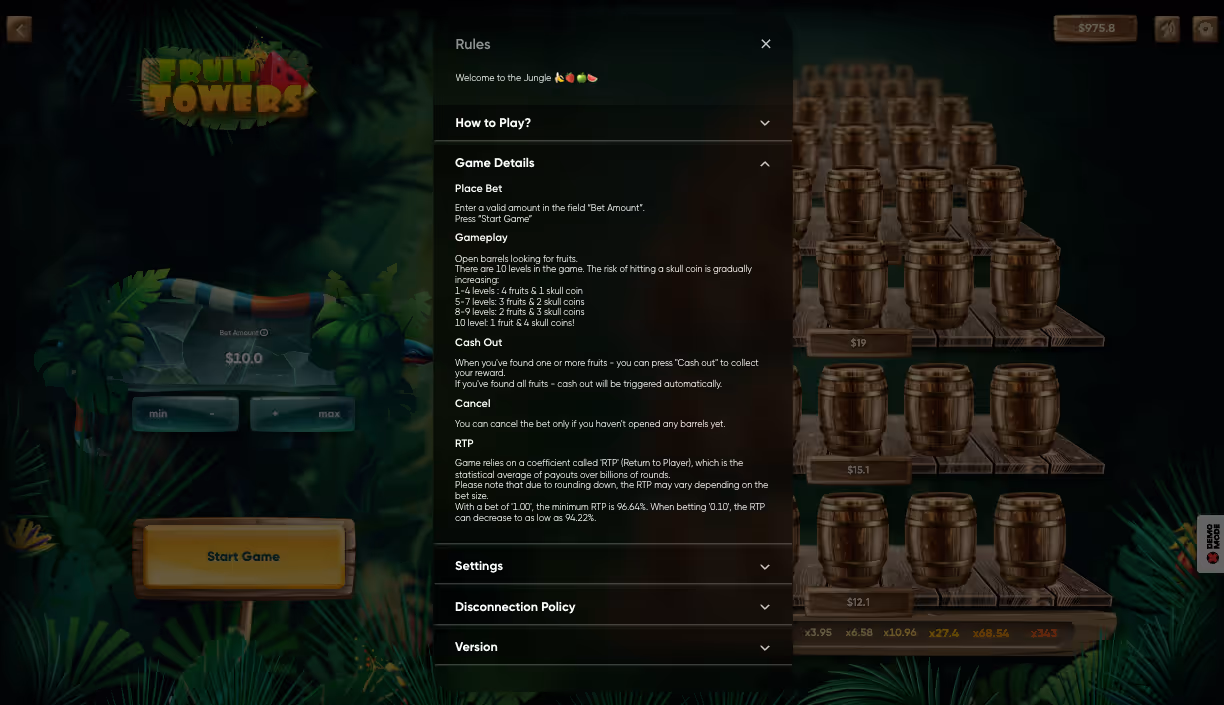The image size is (1224, 705).
Task: Click the $10.0 bet amount field
Action: 244,358
